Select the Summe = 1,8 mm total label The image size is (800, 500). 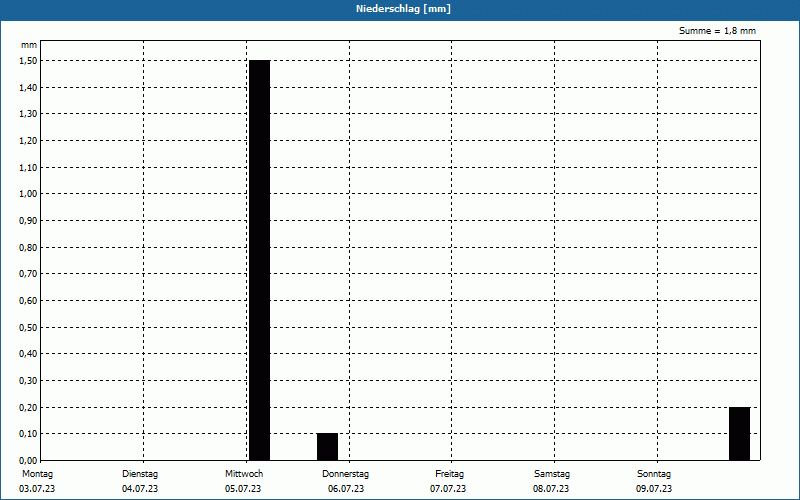[x=717, y=31]
